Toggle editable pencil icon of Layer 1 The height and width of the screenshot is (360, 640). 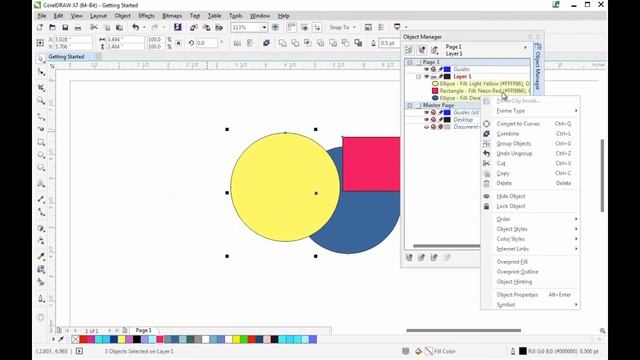point(440,76)
